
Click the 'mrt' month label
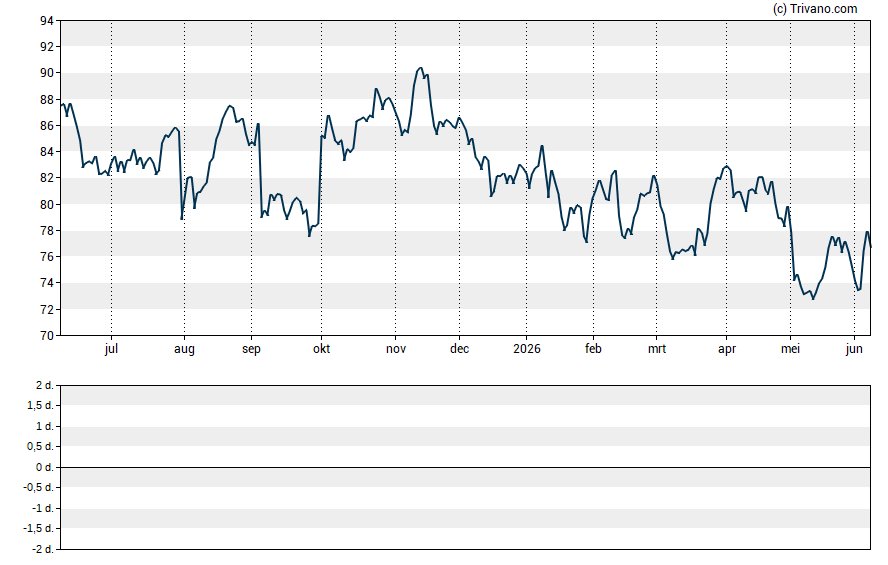point(657,349)
